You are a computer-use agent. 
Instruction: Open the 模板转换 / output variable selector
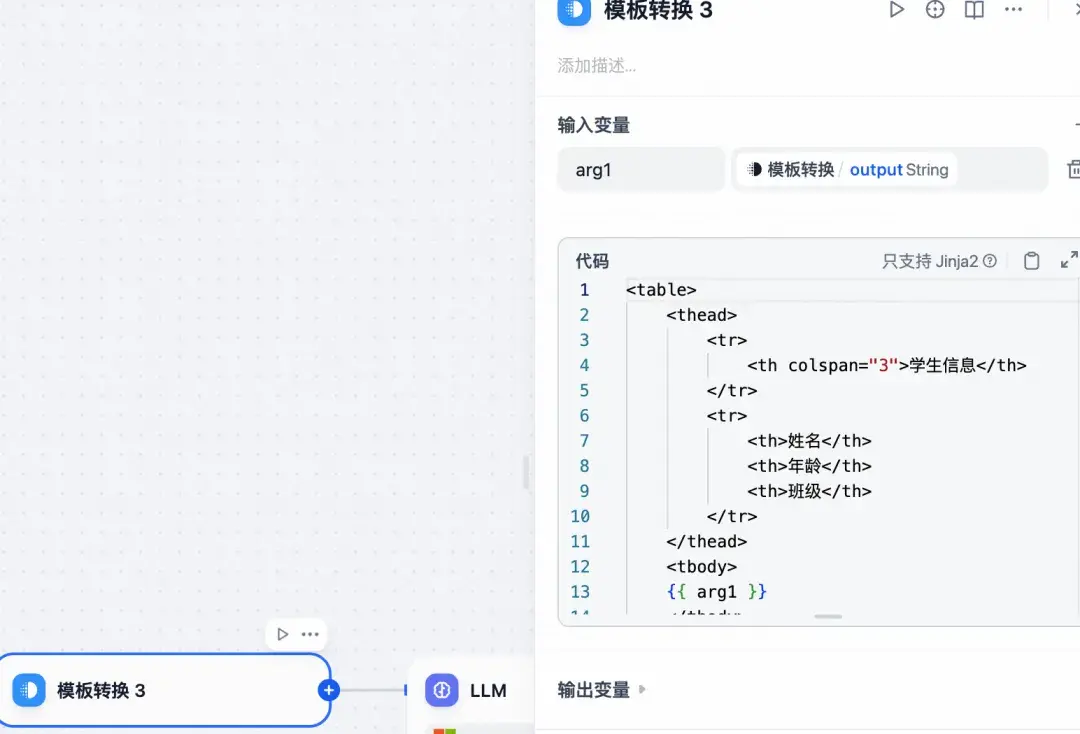pyautogui.click(x=889, y=169)
